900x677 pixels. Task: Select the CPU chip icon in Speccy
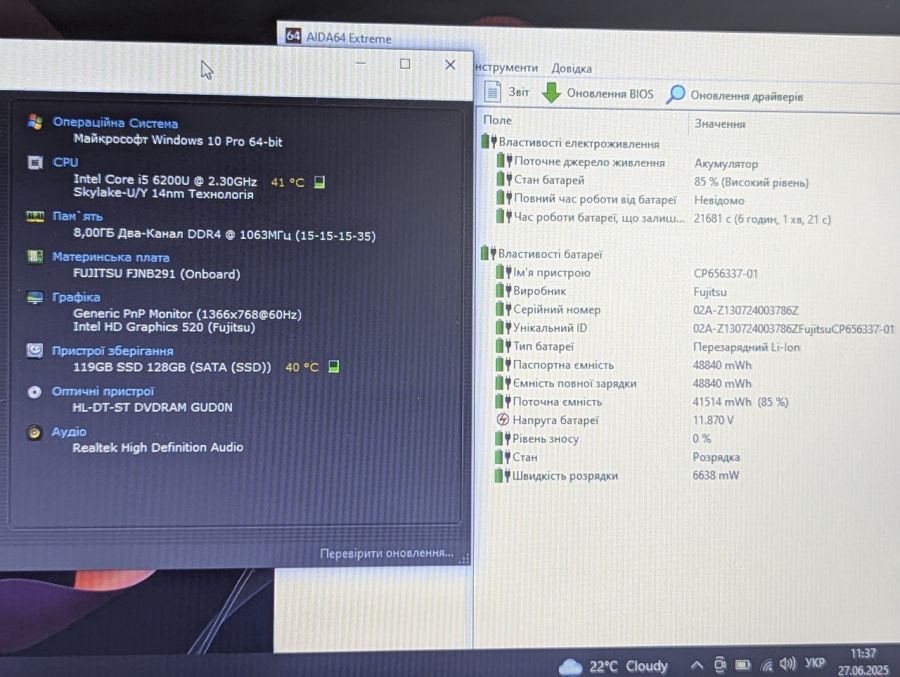click(35, 163)
